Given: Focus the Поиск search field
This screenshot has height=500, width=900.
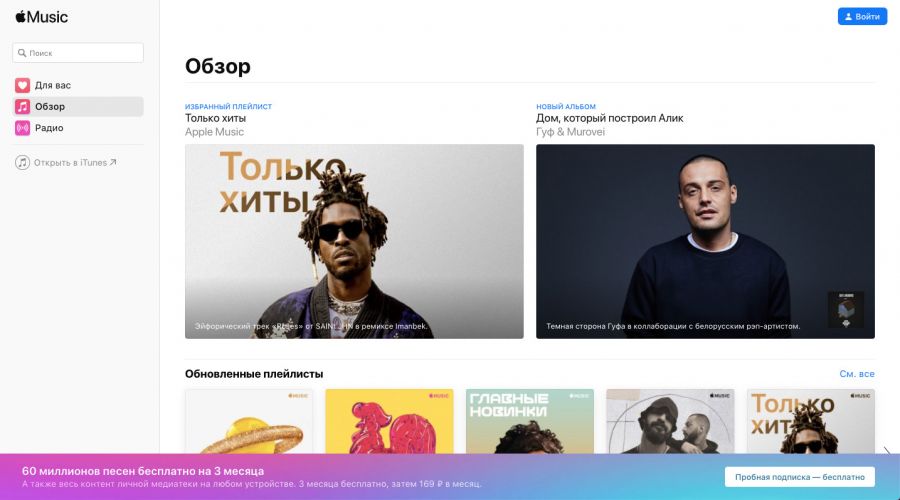Looking at the screenshot, I should click(x=77, y=53).
